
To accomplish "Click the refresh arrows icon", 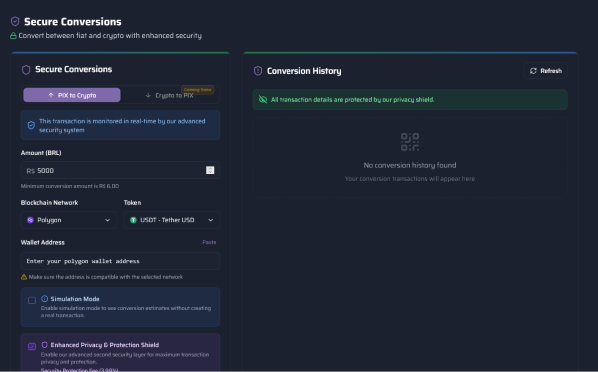I will coord(533,71).
